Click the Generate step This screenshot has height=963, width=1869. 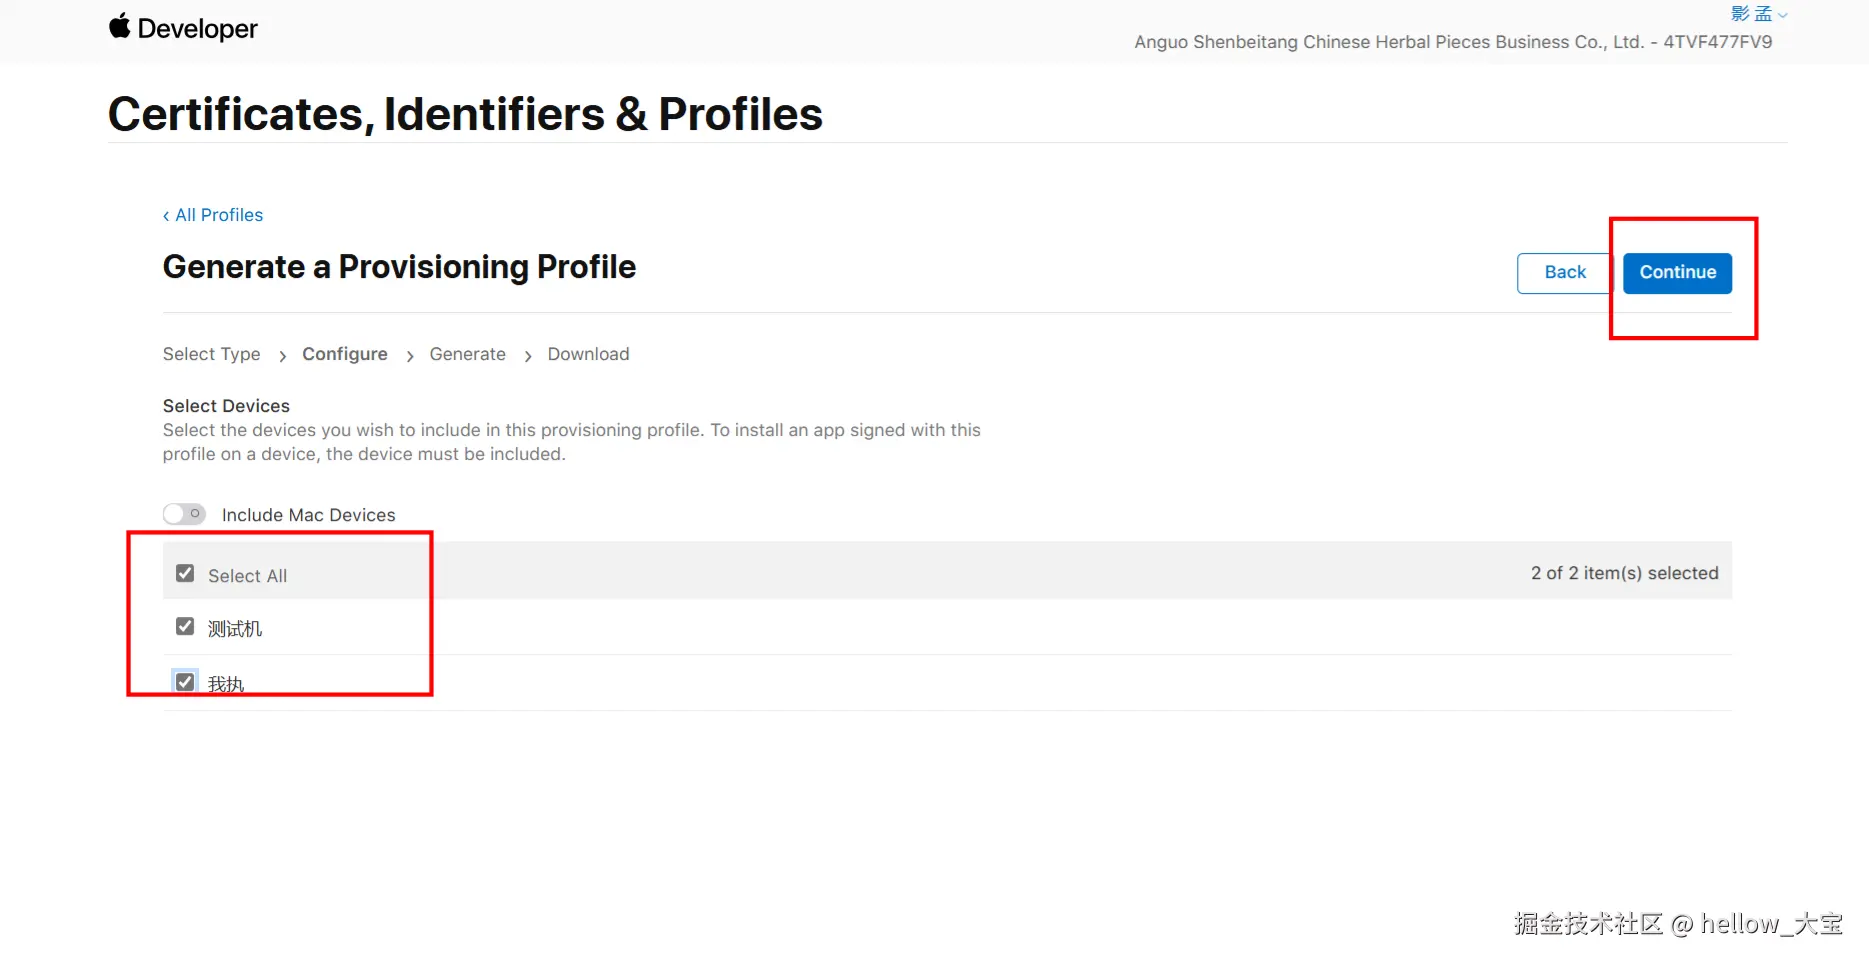pos(467,354)
